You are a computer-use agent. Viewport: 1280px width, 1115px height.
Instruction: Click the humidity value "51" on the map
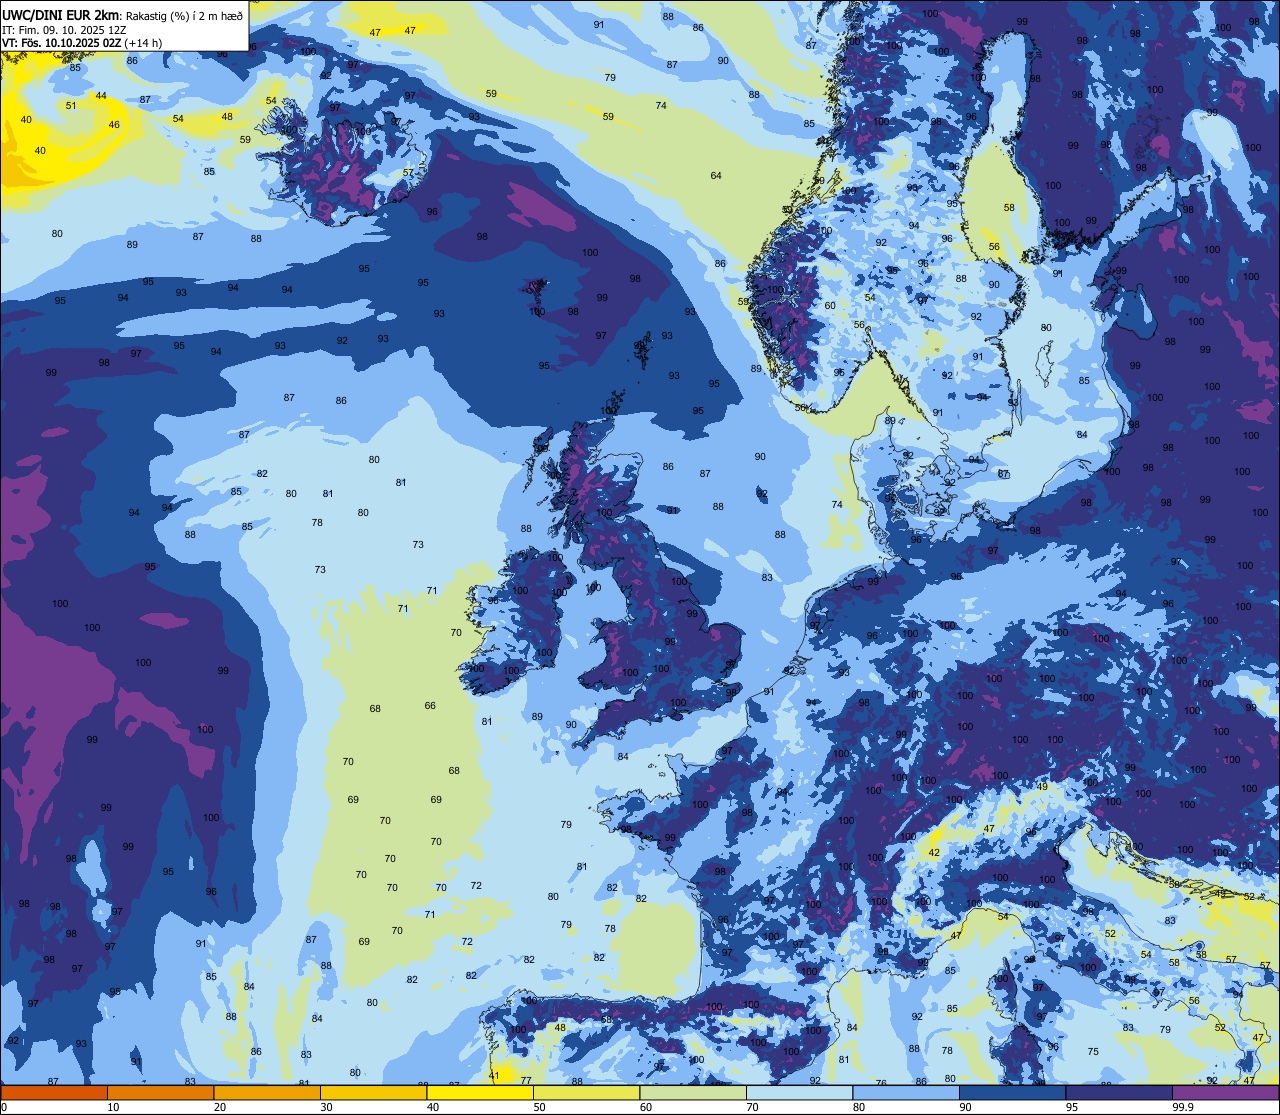coord(71,106)
